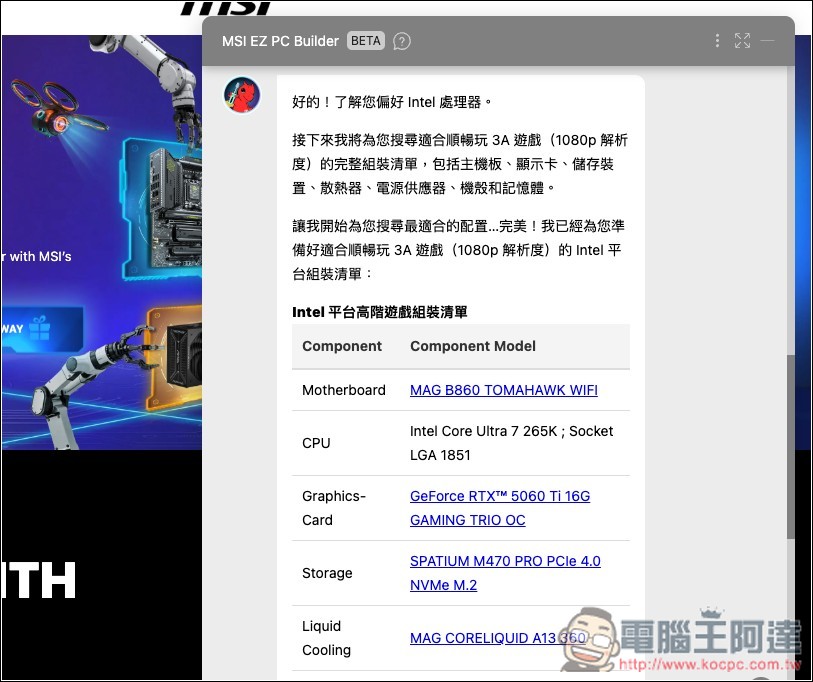Open the help question mark icon

pyautogui.click(x=402, y=41)
